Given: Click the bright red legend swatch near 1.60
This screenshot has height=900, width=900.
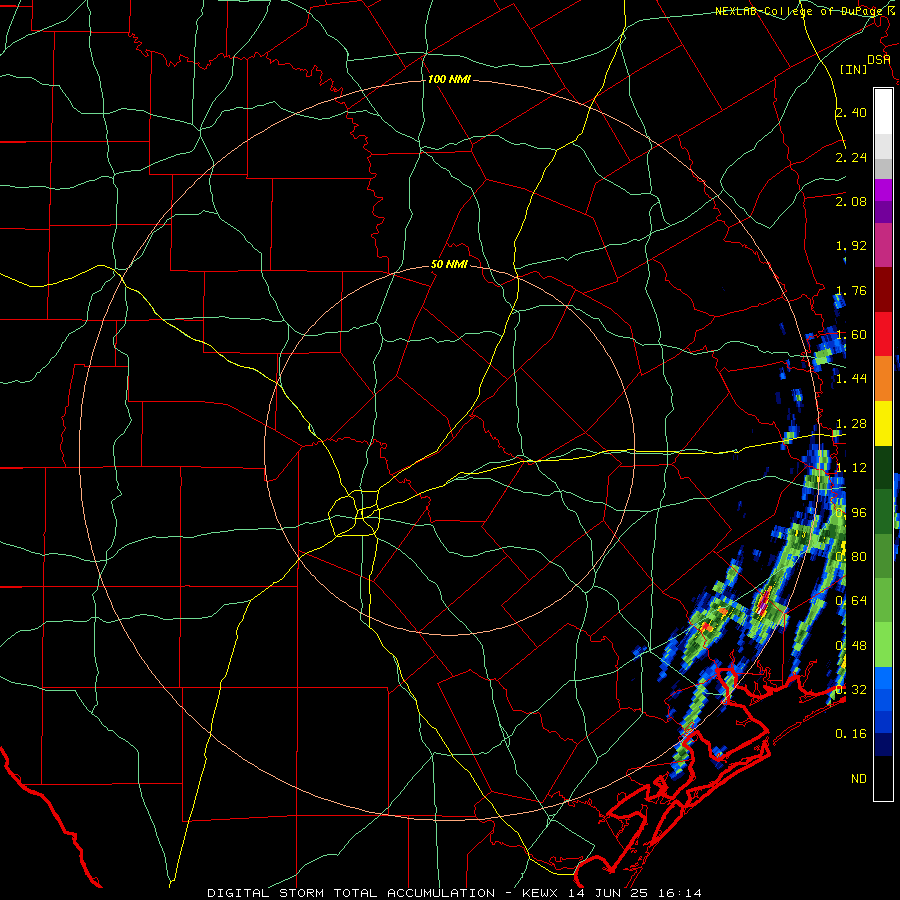Looking at the screenshot, I should 883,334.
